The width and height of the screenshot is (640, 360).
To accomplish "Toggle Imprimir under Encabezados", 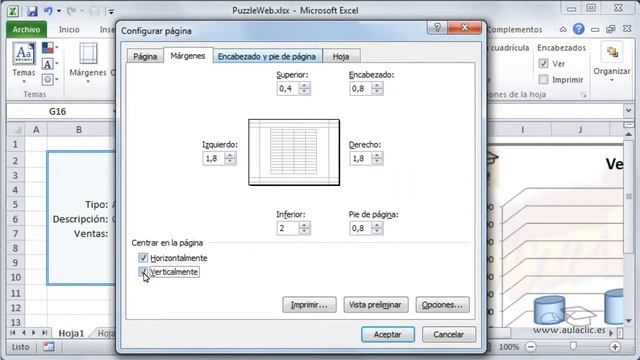I will point(543,79).
